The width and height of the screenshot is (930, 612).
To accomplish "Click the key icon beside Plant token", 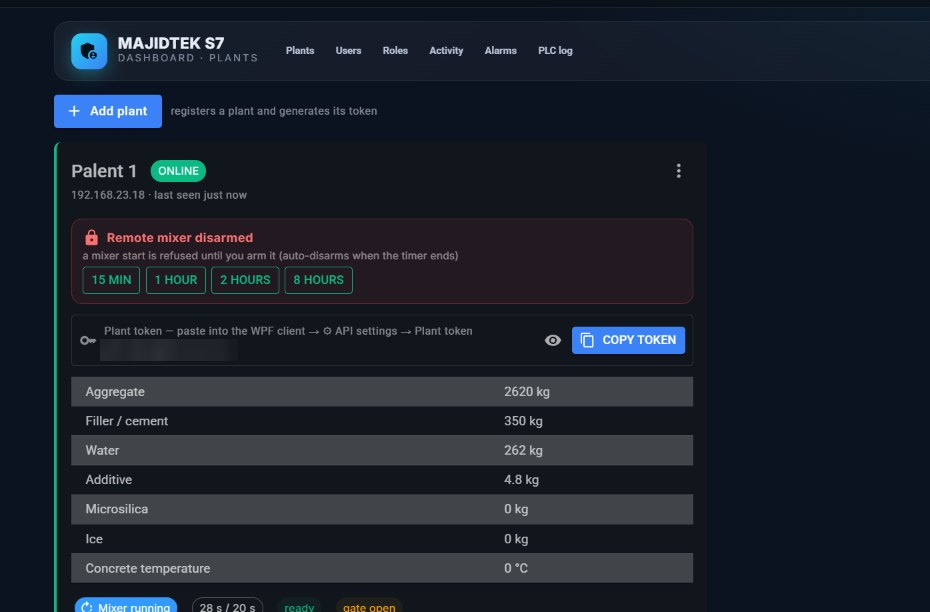I will tap(88, 340).
